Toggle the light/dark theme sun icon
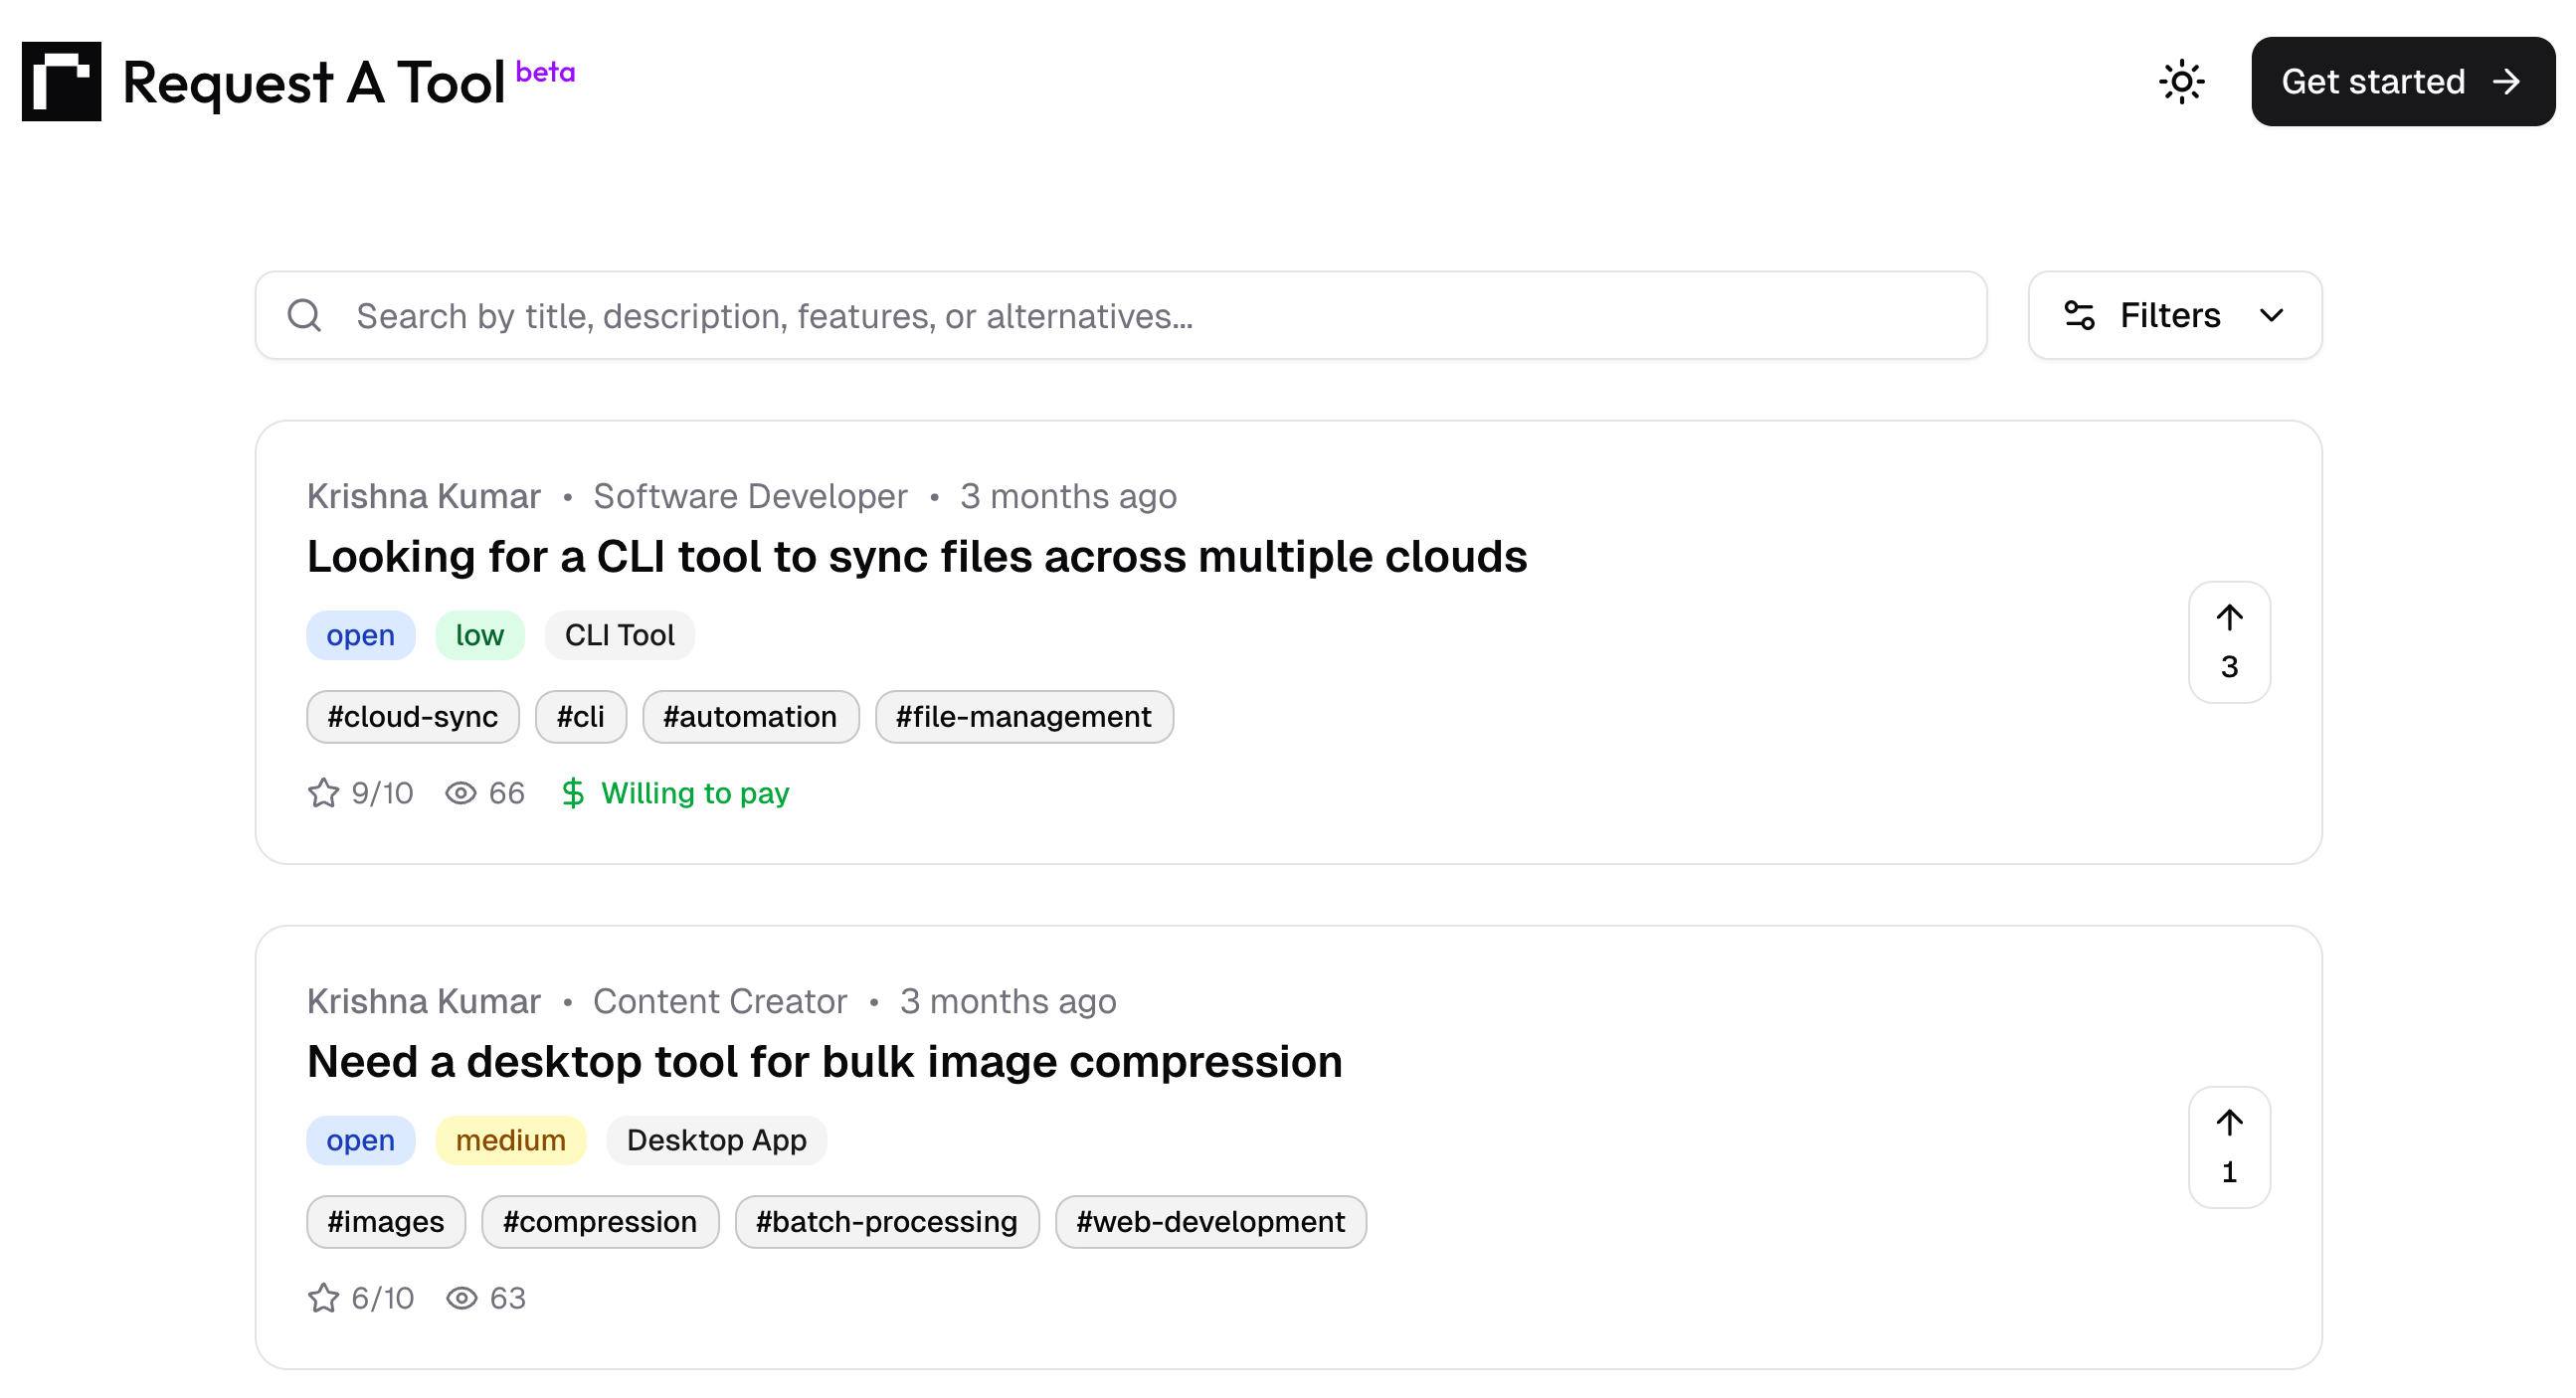This screenshot has height=1398, width=2576. click(2180, 81)
